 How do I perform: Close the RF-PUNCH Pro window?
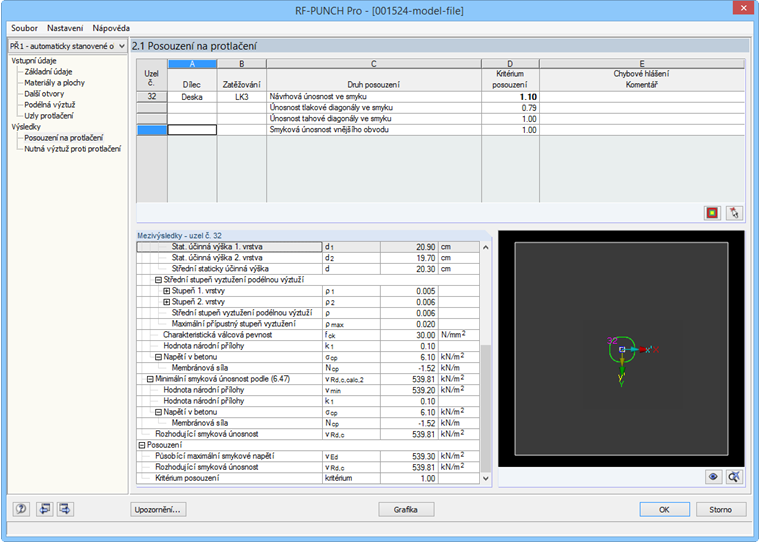point(744,8)
